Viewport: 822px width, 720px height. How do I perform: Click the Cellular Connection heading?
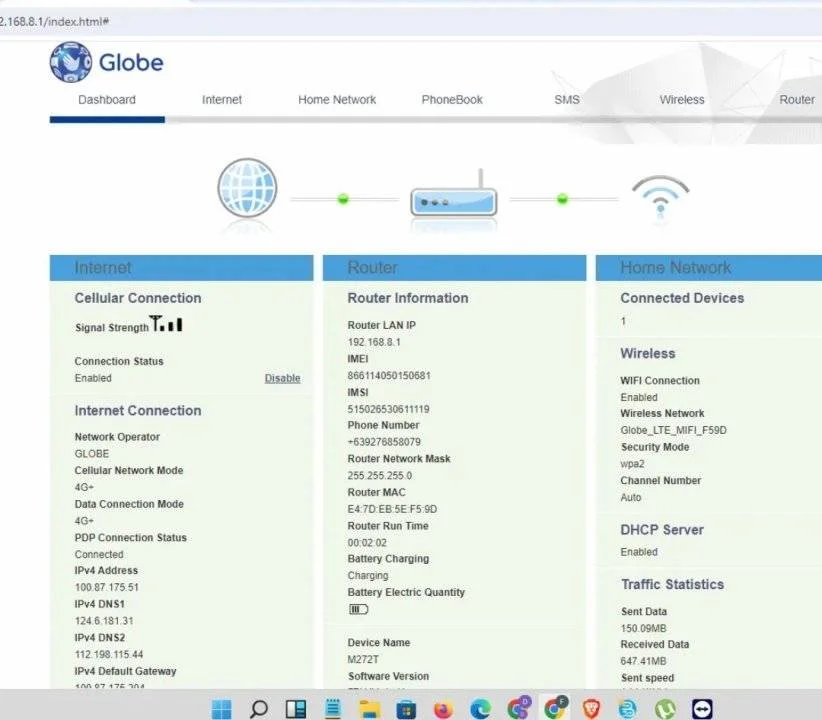(138, 298)
